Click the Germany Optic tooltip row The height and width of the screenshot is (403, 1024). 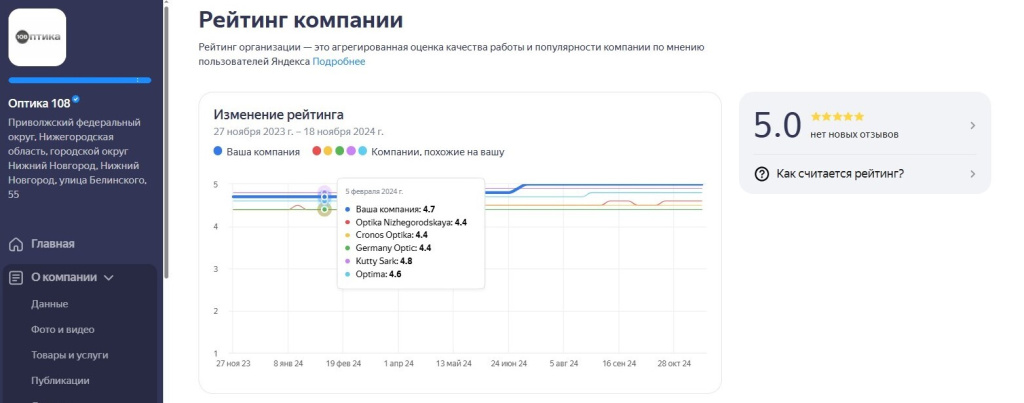click(x=389, y=248)
